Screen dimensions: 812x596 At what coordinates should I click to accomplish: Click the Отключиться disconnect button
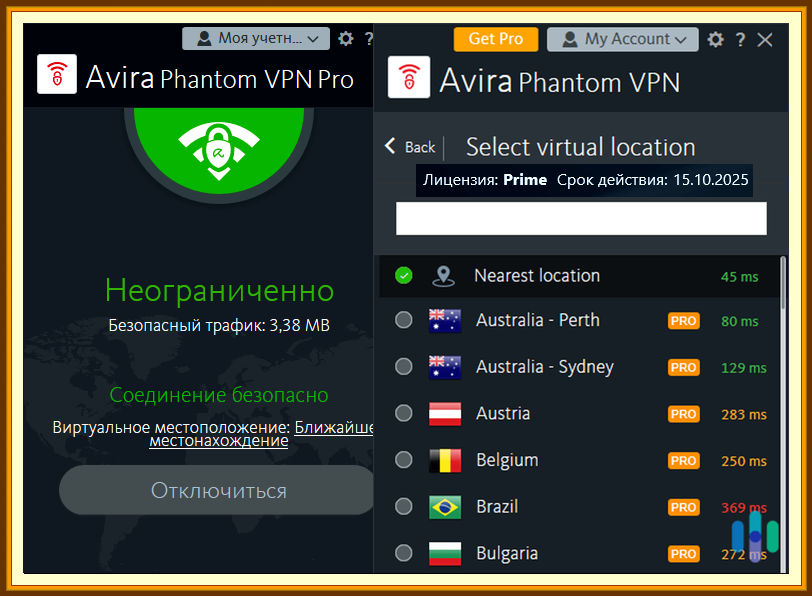pos(218,490)
